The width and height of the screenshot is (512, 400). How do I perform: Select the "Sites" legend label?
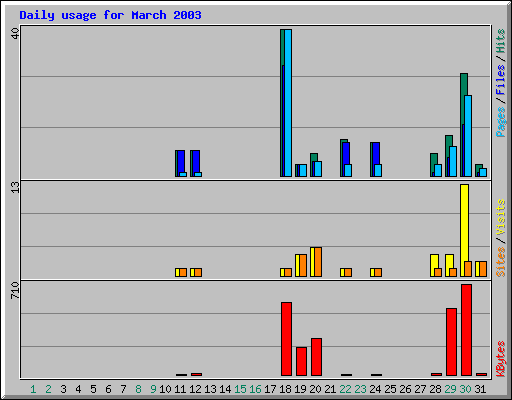pyautogui.click(x=500, y=262)
